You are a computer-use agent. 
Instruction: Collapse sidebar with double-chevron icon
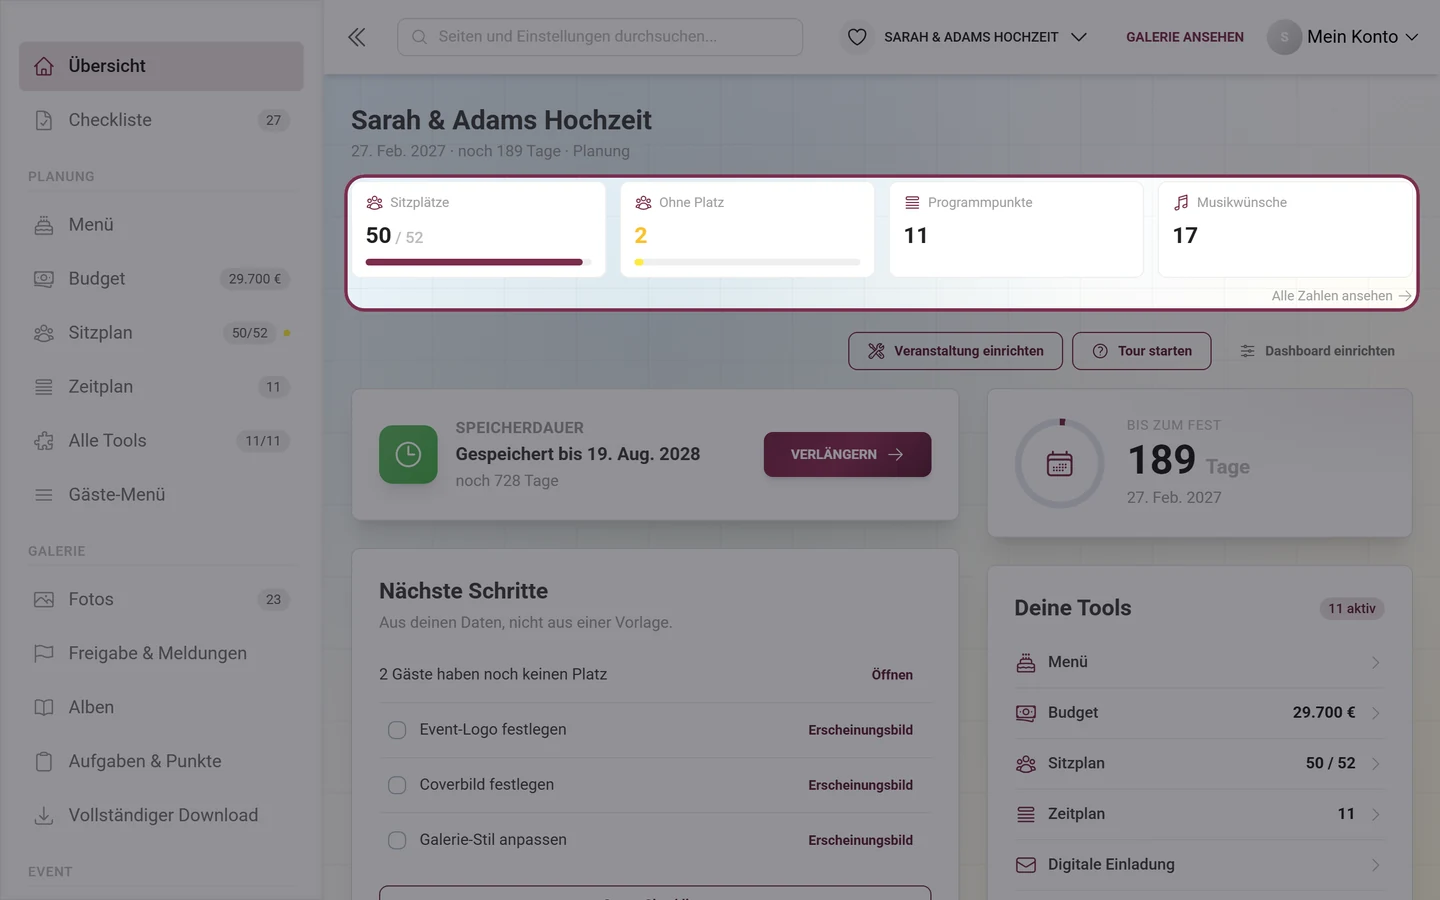[357, 37]
